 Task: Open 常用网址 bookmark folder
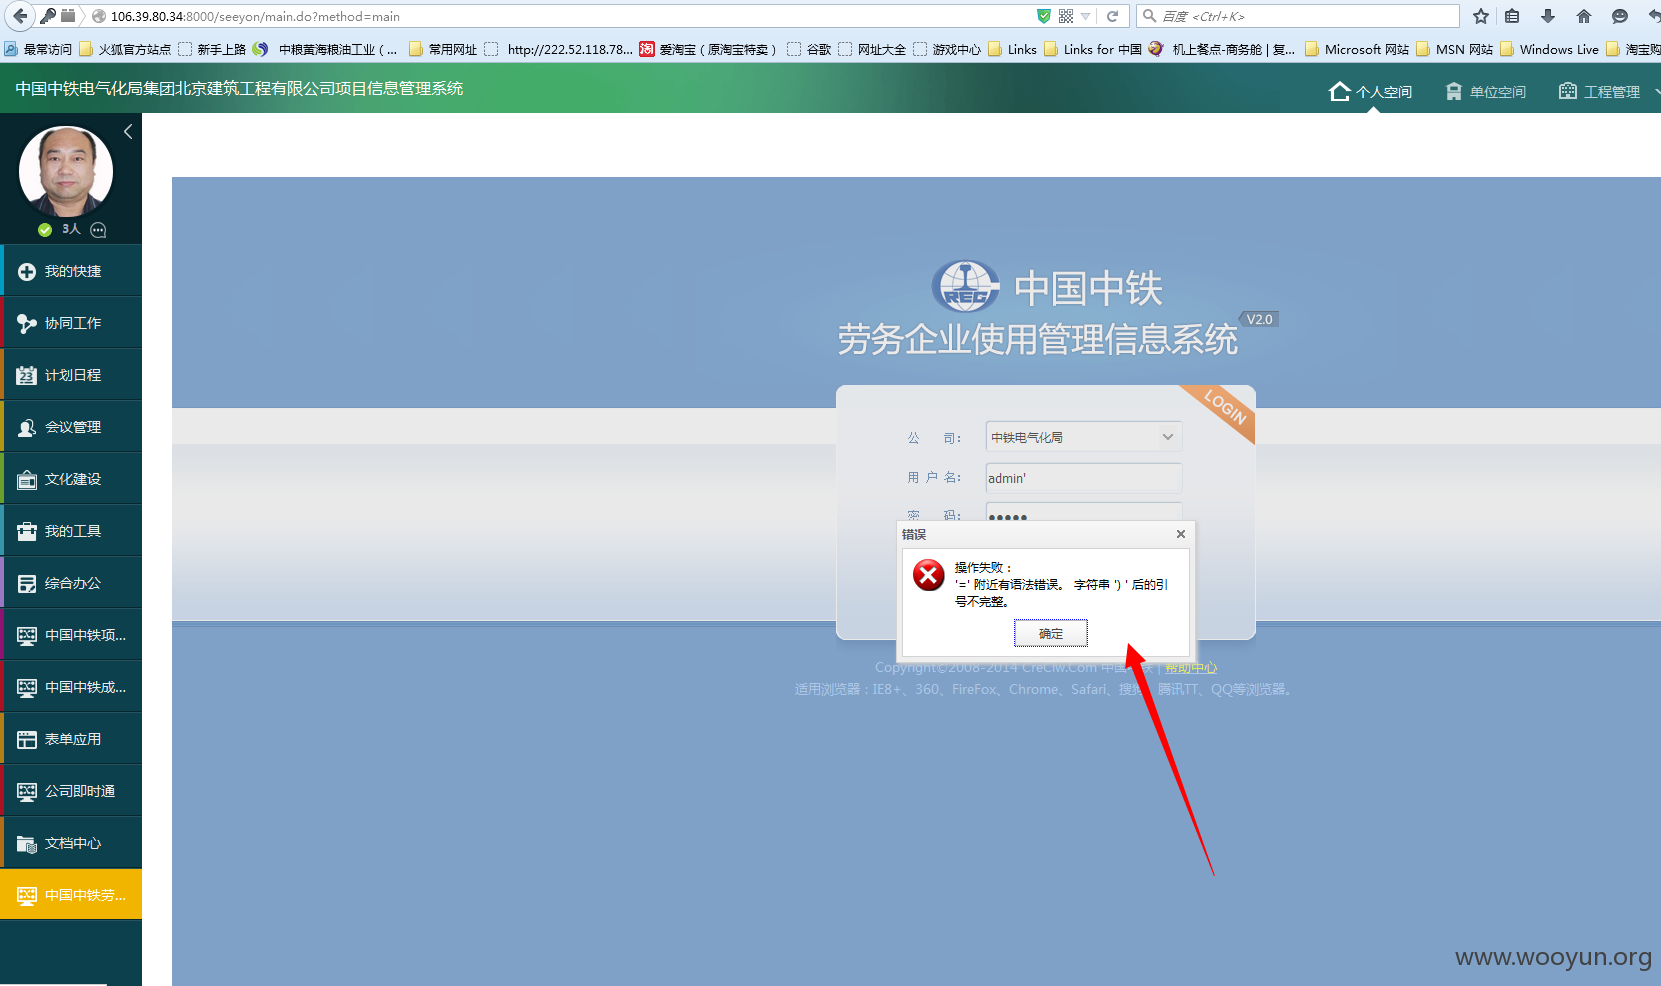click(x=443, y=49)
